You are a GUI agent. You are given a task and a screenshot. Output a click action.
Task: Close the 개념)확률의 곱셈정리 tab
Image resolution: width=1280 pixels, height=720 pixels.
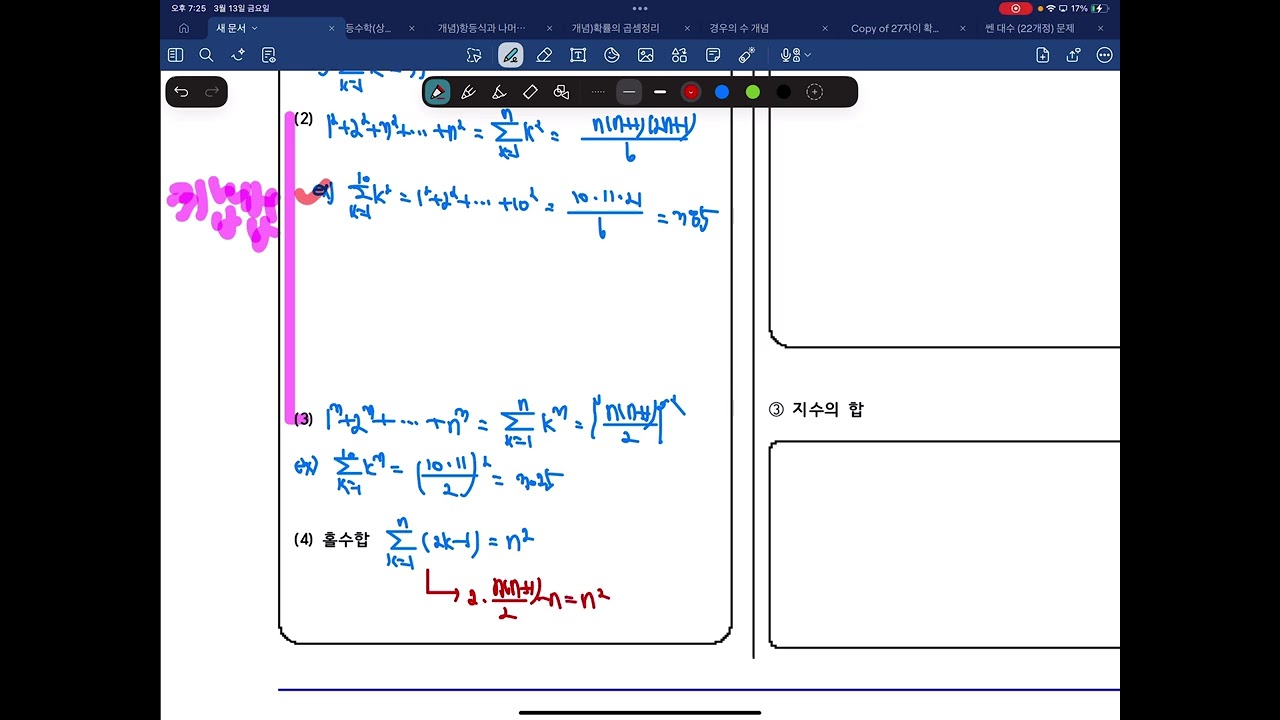[x=688, y=28]
